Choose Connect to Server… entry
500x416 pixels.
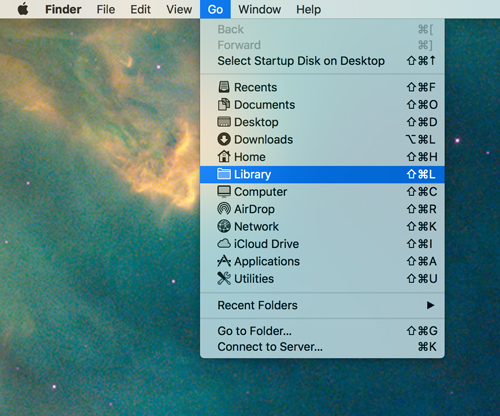[322, 347]
